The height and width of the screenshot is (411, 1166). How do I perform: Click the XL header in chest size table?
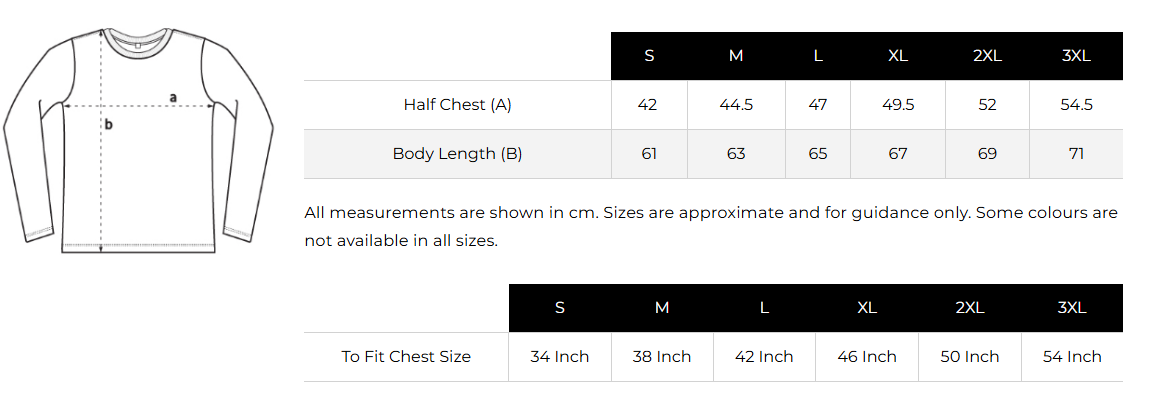(867, 308)
